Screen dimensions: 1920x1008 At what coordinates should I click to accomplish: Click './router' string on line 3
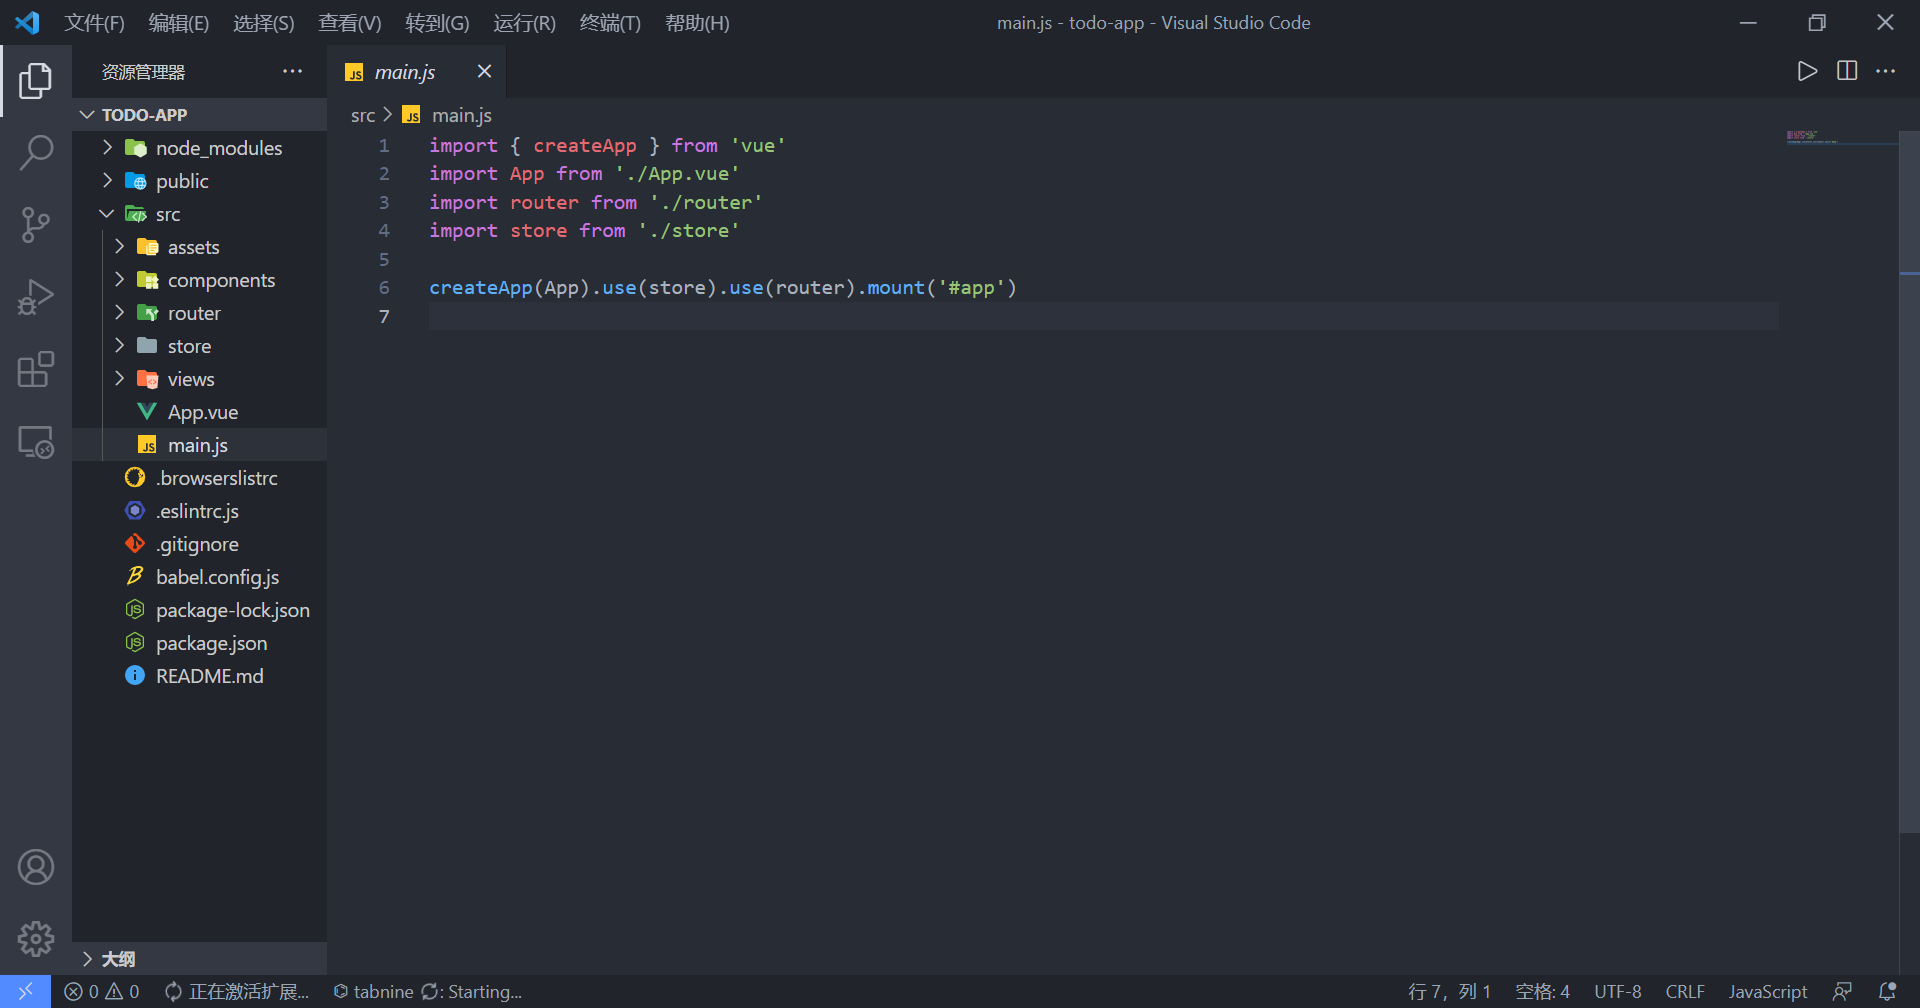706,202
